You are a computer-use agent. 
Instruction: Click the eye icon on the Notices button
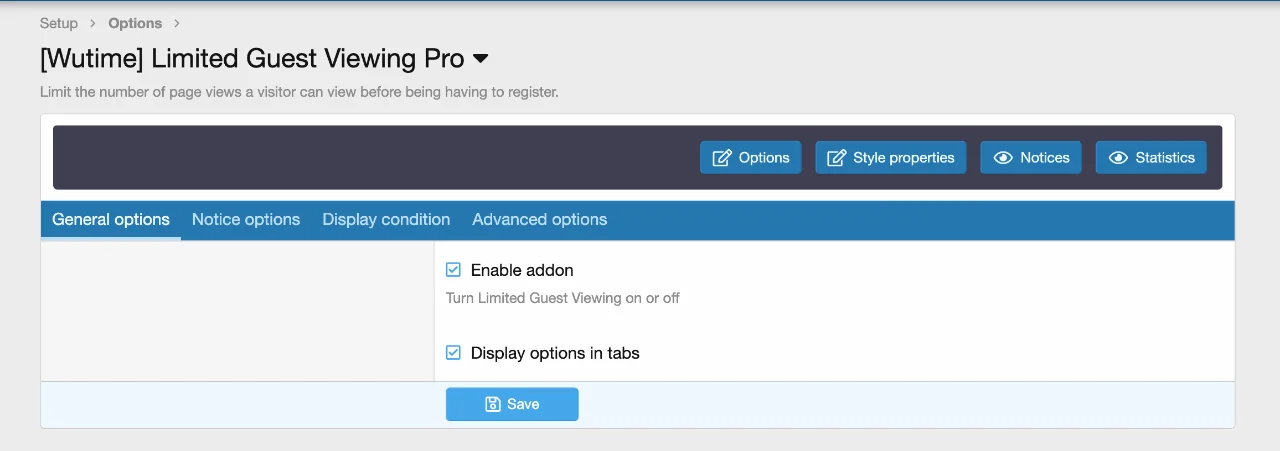[x=1003, y=158]
